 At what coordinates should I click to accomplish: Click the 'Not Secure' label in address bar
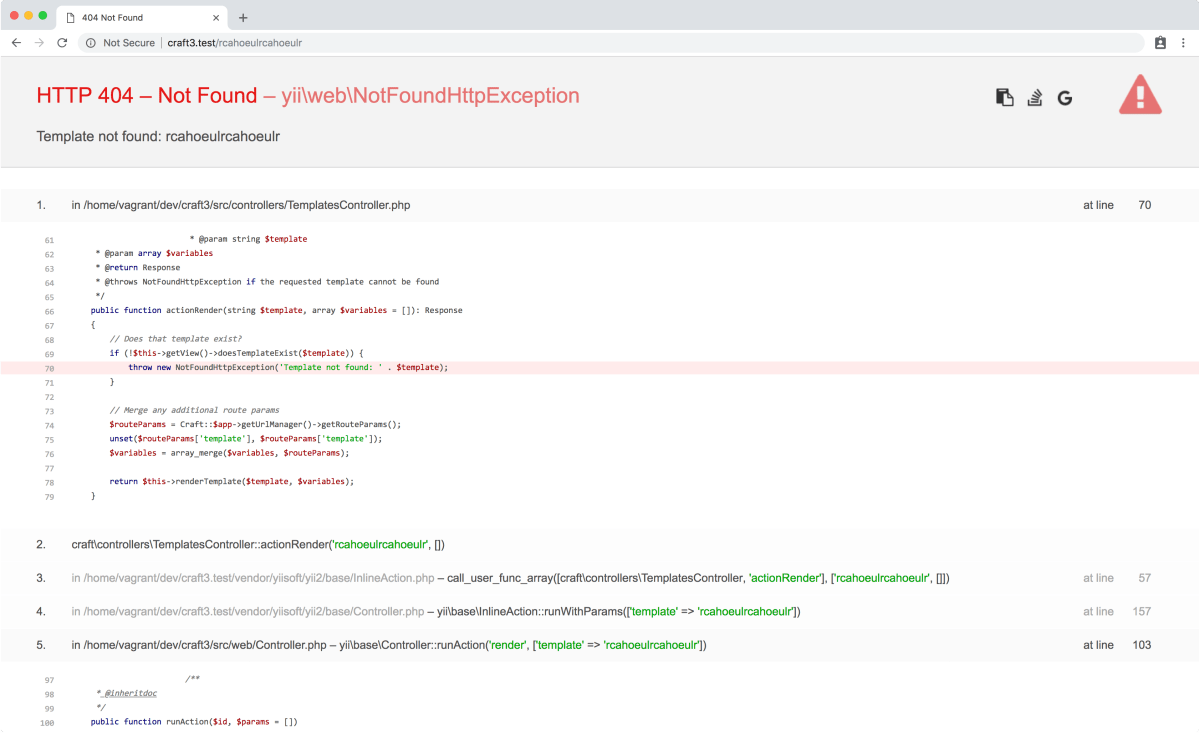128,43
